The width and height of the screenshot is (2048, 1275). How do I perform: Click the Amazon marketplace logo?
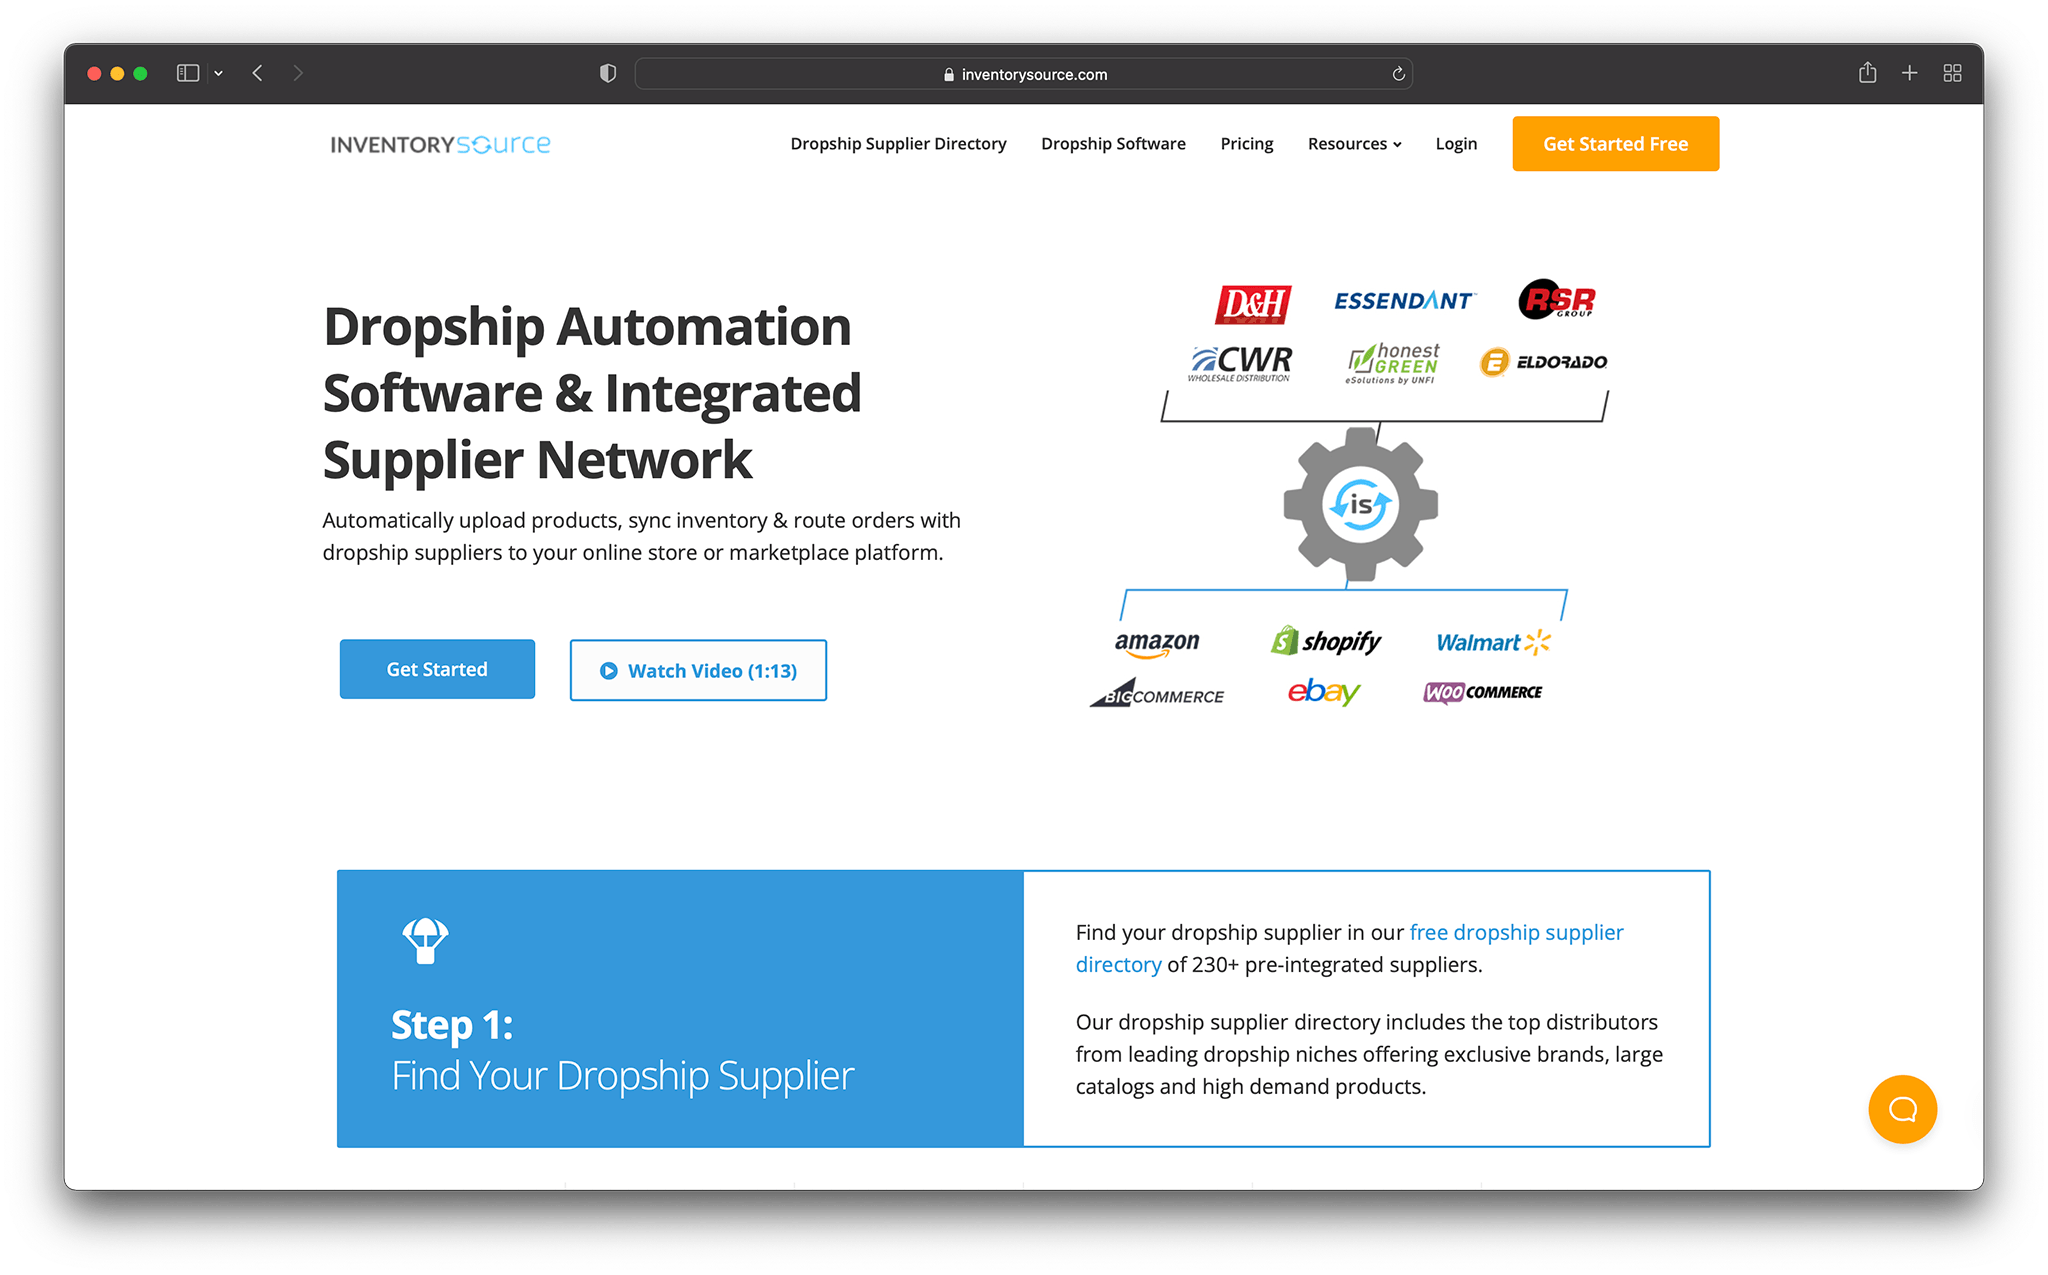tap(1156, 643)
